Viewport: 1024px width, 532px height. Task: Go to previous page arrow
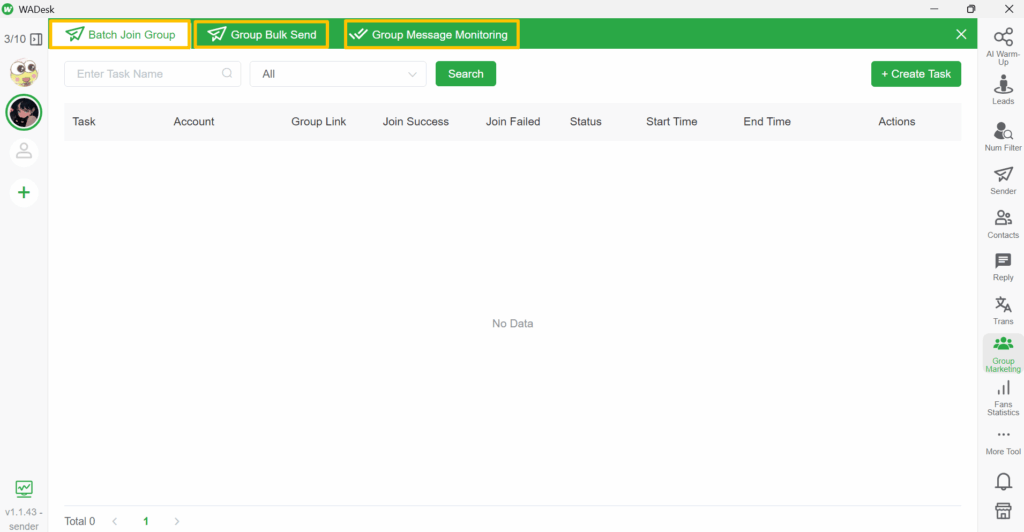tap(115, 521)
